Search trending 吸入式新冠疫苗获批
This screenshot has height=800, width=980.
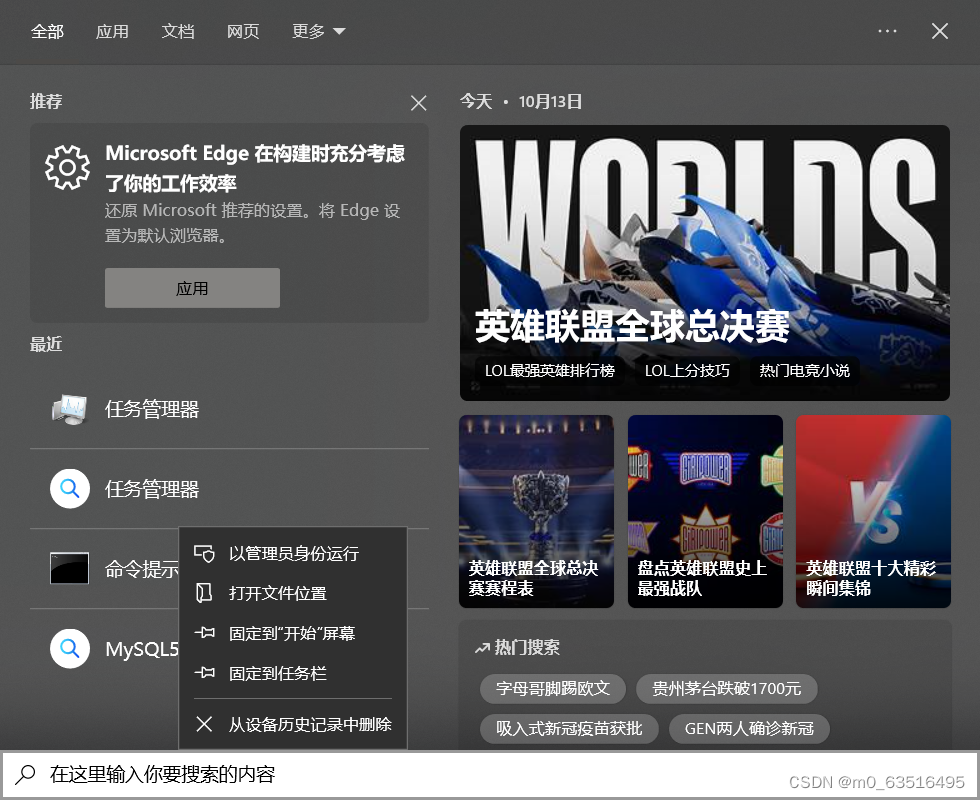click(569, 729)
